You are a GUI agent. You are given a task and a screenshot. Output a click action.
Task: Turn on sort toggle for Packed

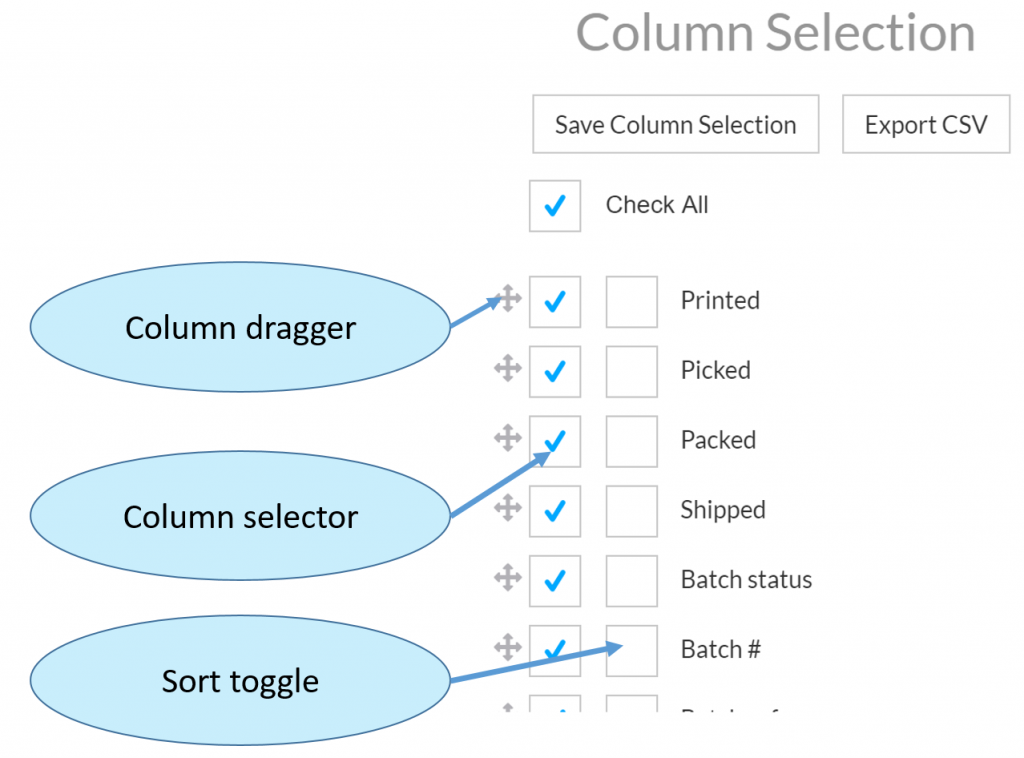(x=632, y=441)
